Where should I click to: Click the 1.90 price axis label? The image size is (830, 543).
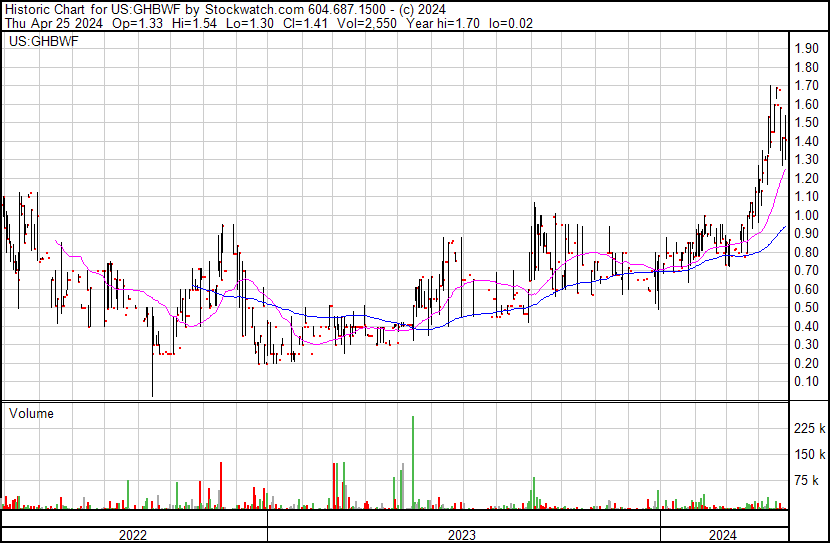click(x=808, y=49)
